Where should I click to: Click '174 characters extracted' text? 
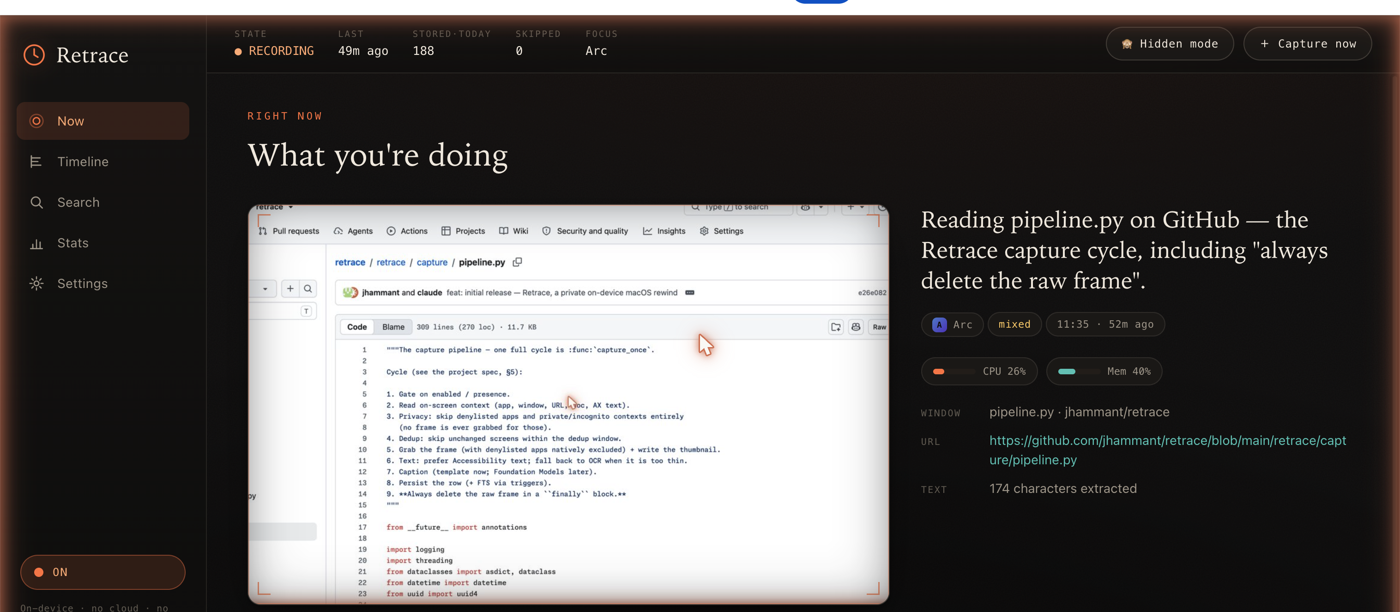[x=1063, y=489]
